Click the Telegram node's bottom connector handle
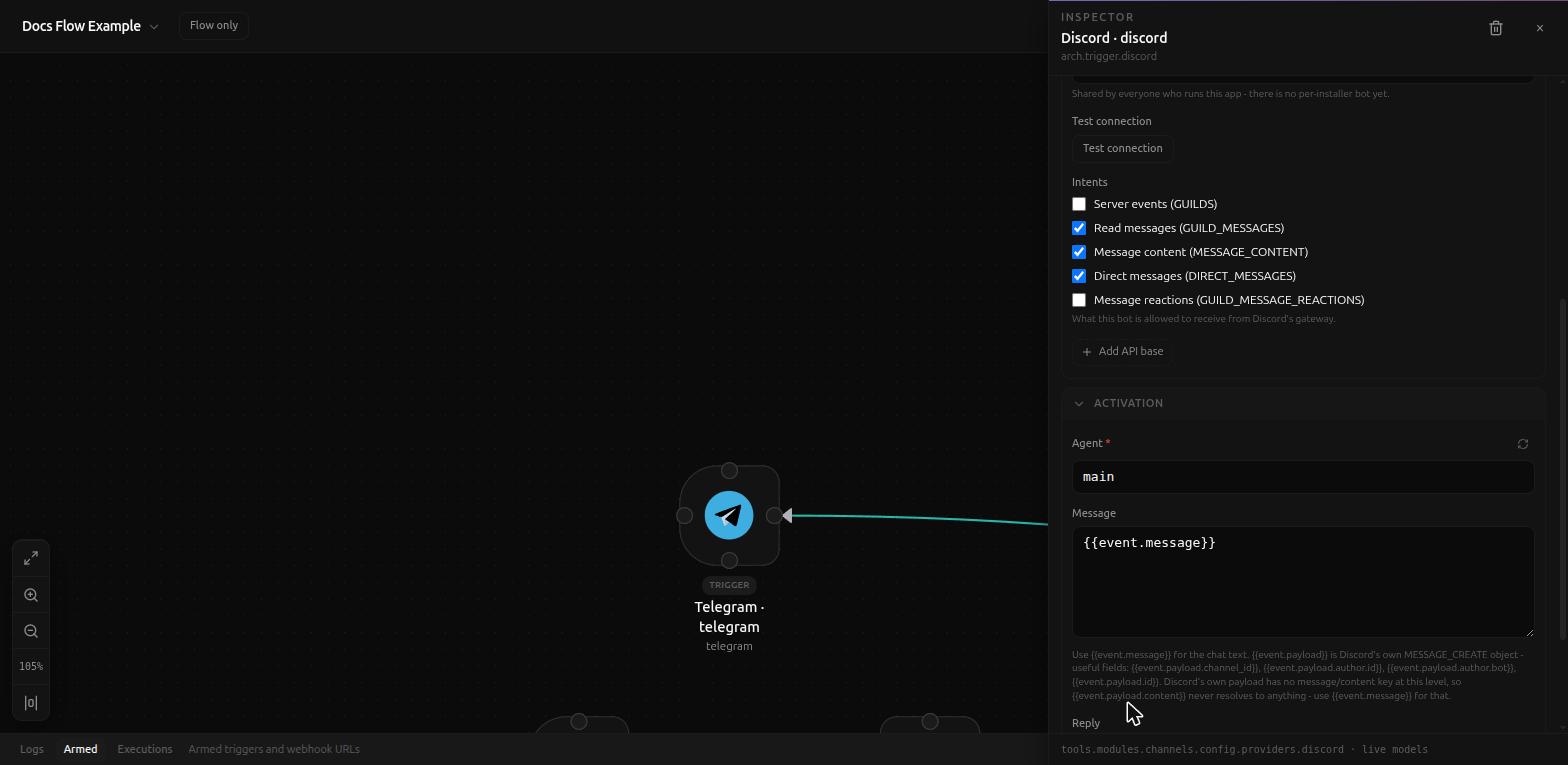 point(729,560)
